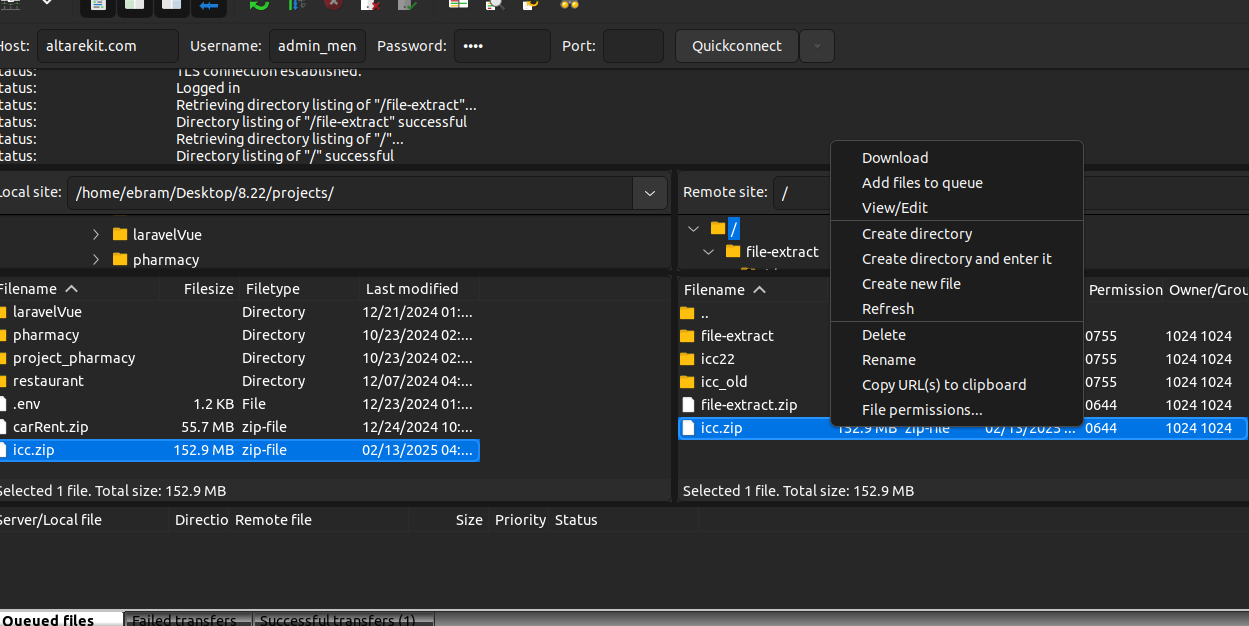This screenshot has height=626, width=1249.
Task: Cancel the current operation with red X icon
Action: pos(333,5)
